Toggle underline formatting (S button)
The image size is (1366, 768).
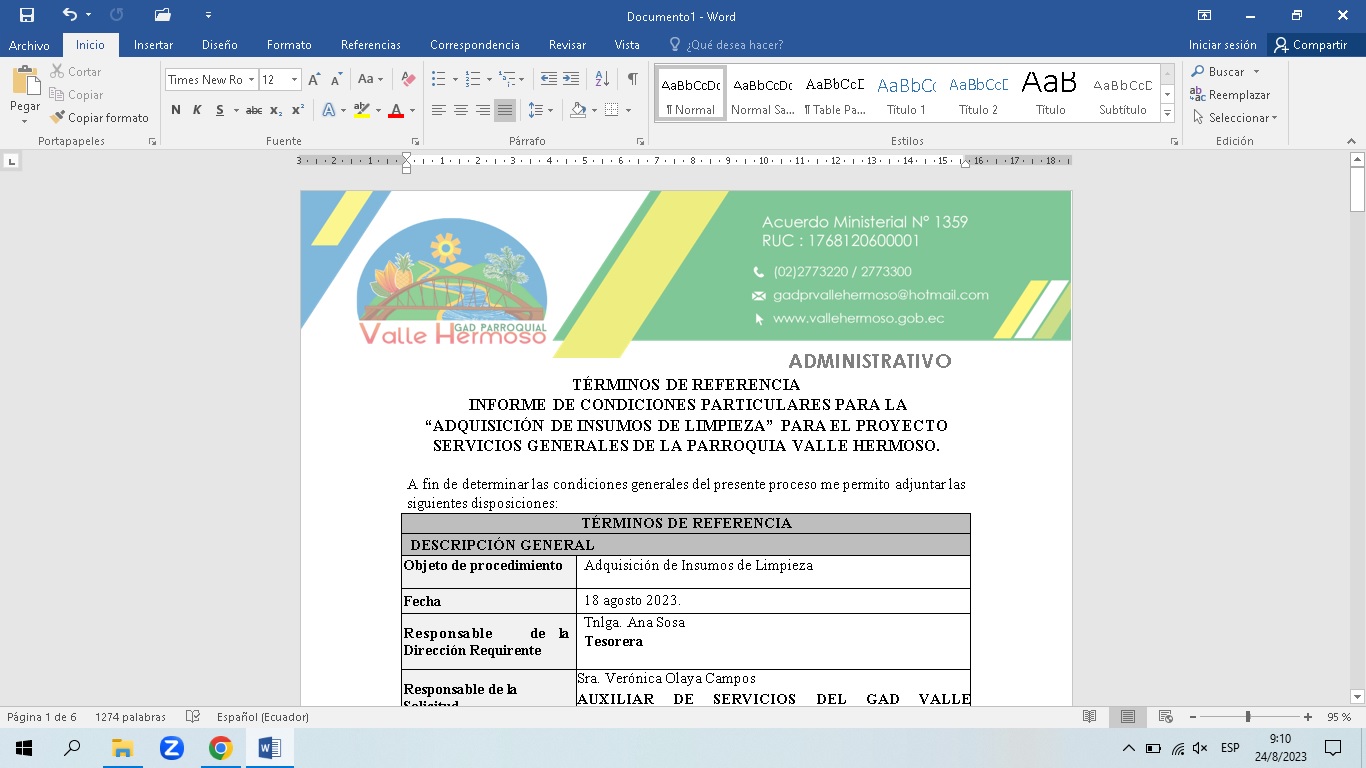(219, 110)
